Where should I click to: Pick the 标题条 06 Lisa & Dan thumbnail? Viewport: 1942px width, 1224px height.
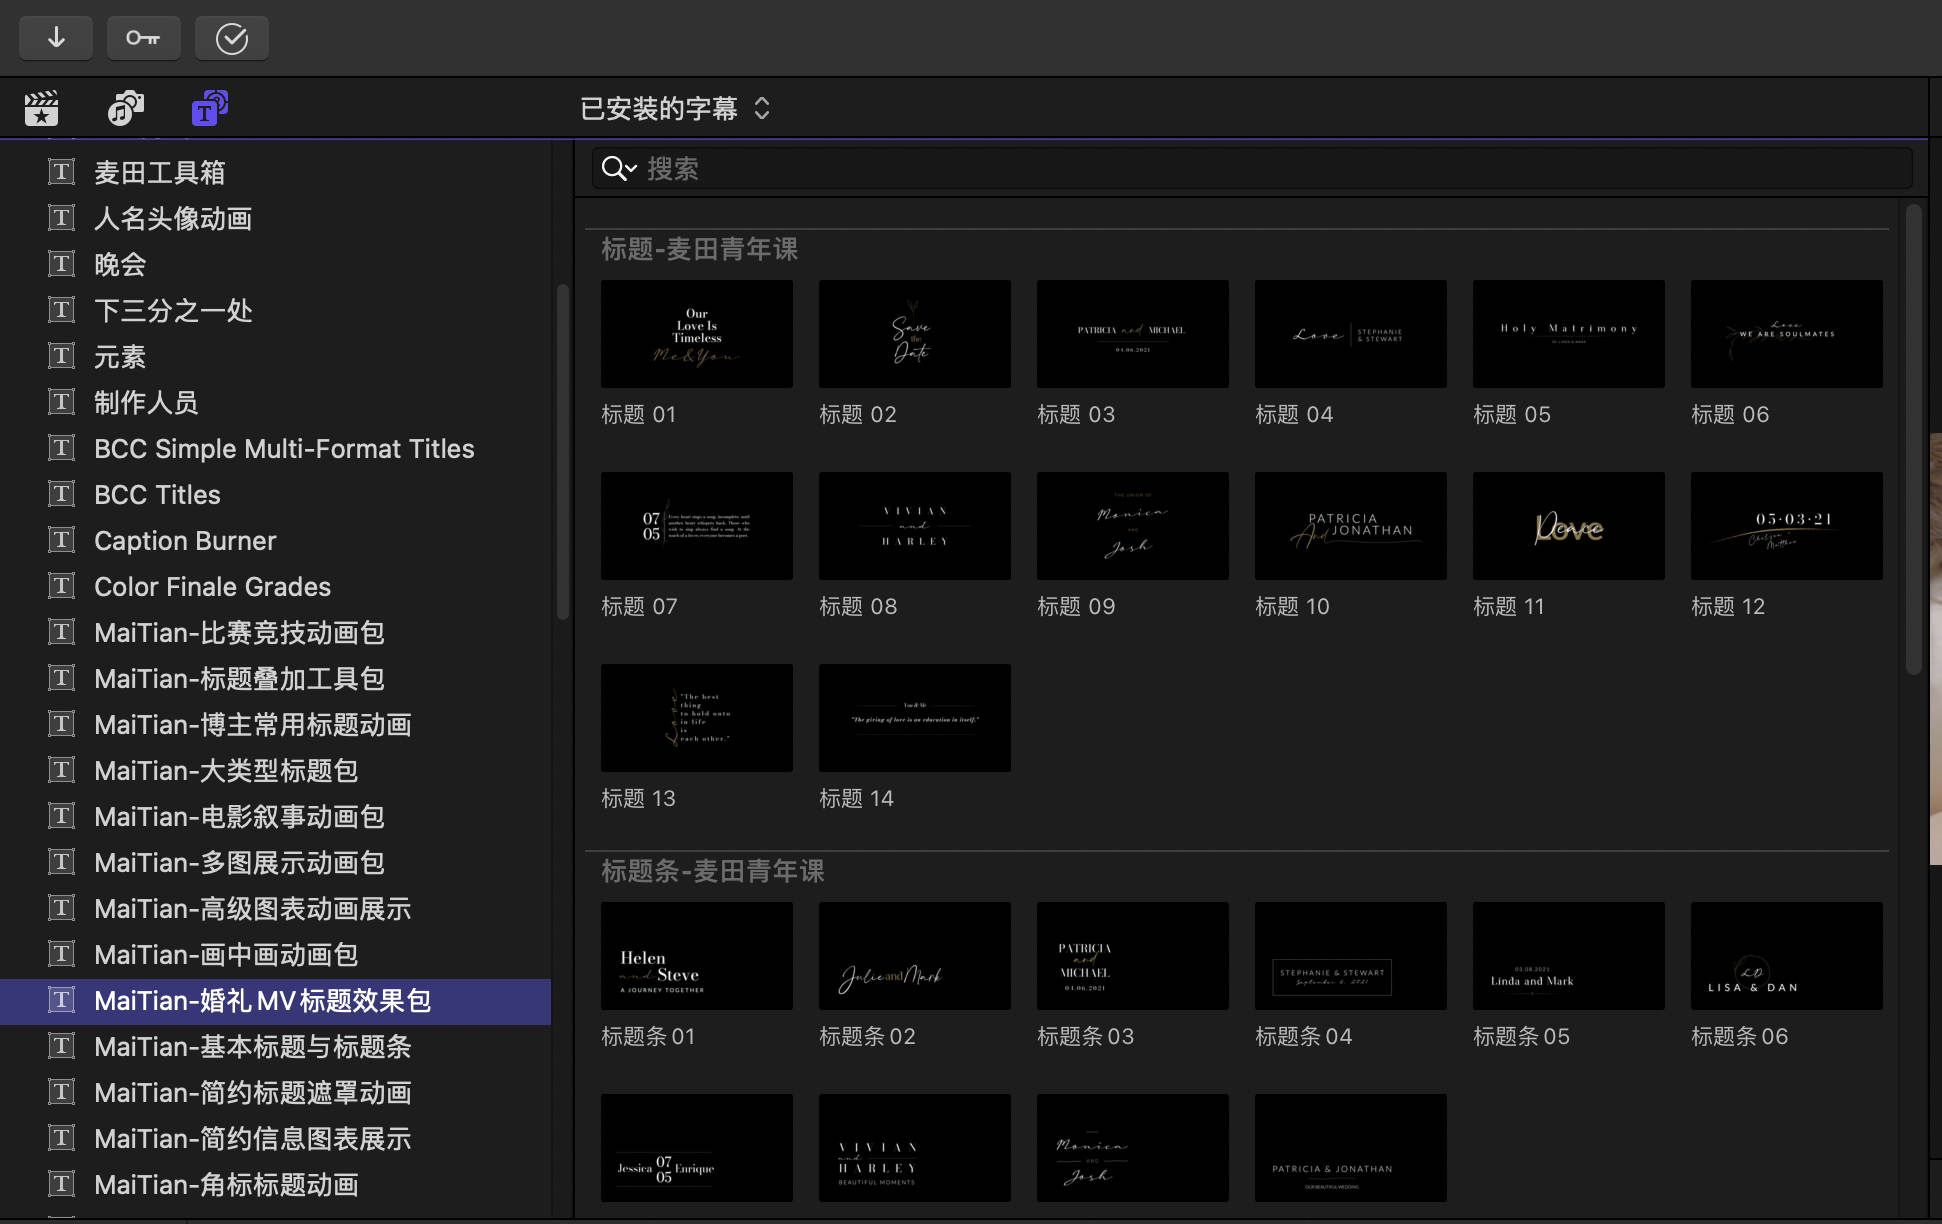click(x=1786, y=956)
